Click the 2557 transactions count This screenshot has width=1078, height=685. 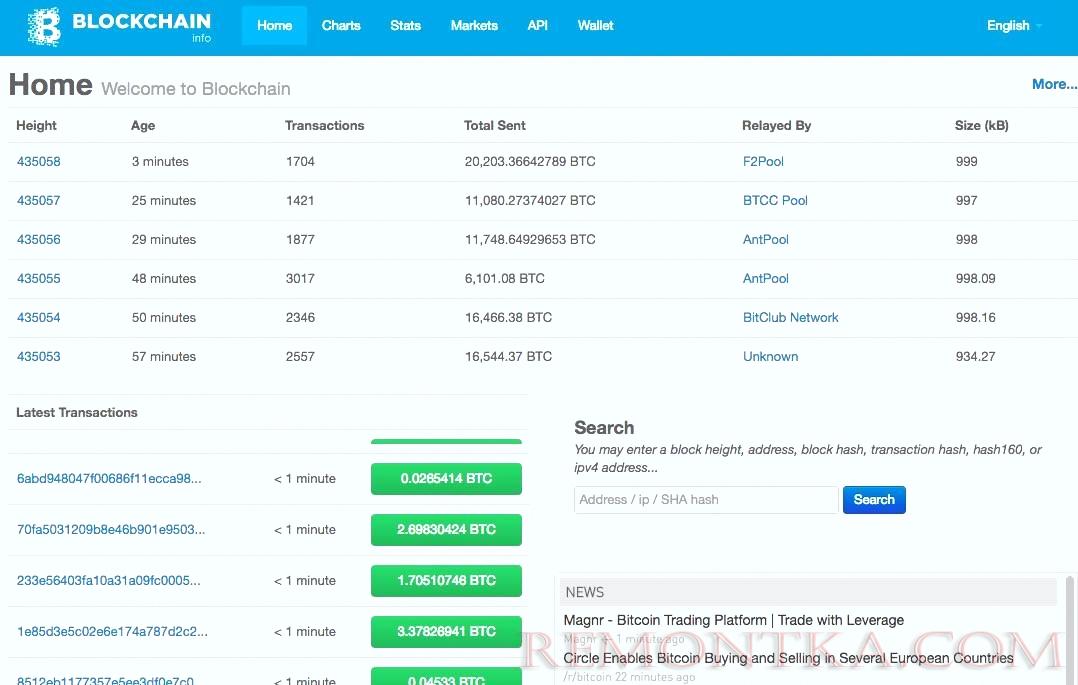tap(300, 356)
